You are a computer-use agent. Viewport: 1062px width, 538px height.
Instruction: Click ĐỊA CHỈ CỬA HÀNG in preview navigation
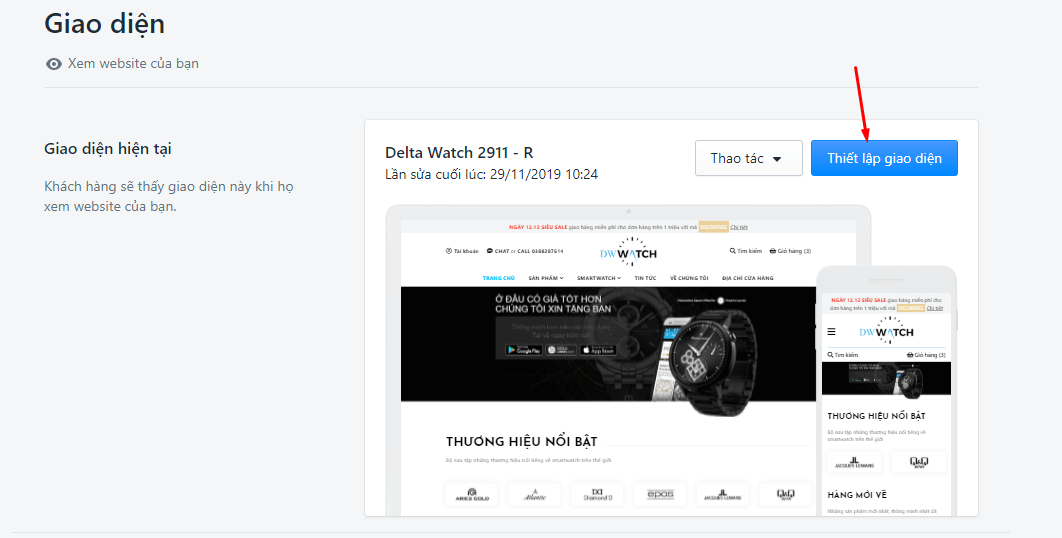tap(748, 278)
